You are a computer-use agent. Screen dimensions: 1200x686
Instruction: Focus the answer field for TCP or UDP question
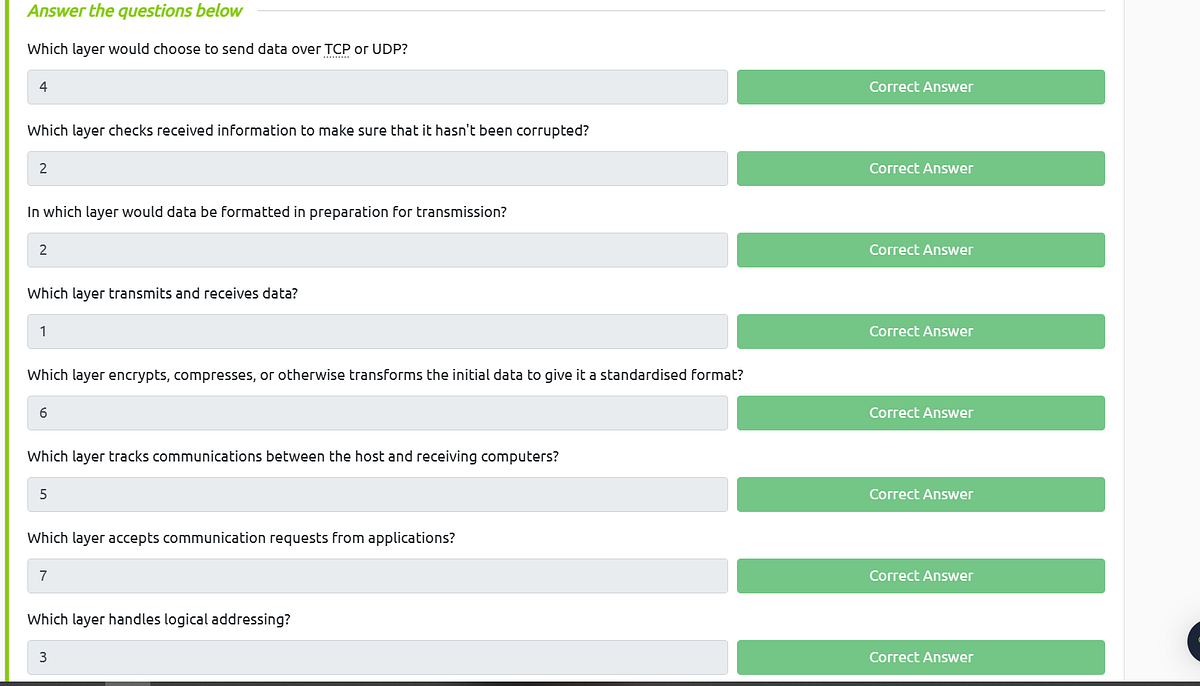[x=377, y=87]
